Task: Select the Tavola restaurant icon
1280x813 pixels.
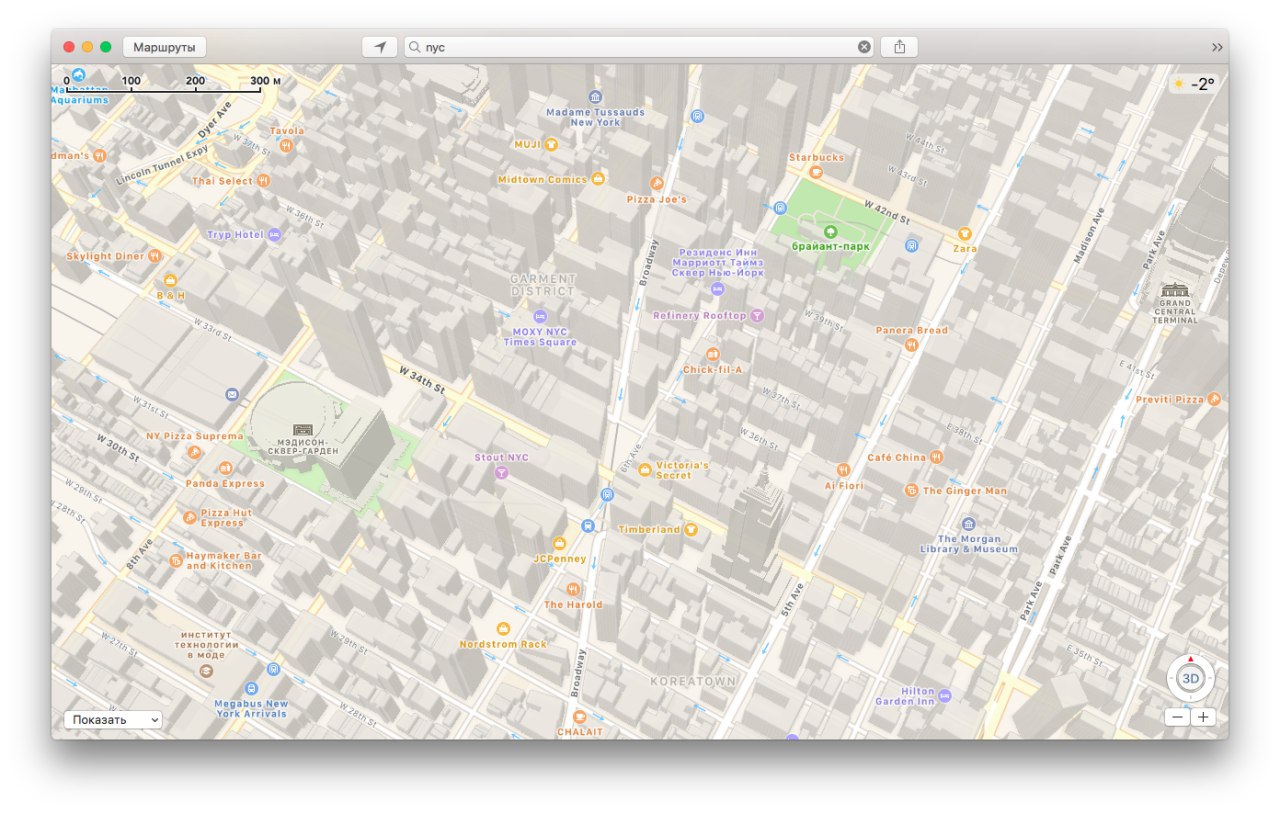Action: 286,145
